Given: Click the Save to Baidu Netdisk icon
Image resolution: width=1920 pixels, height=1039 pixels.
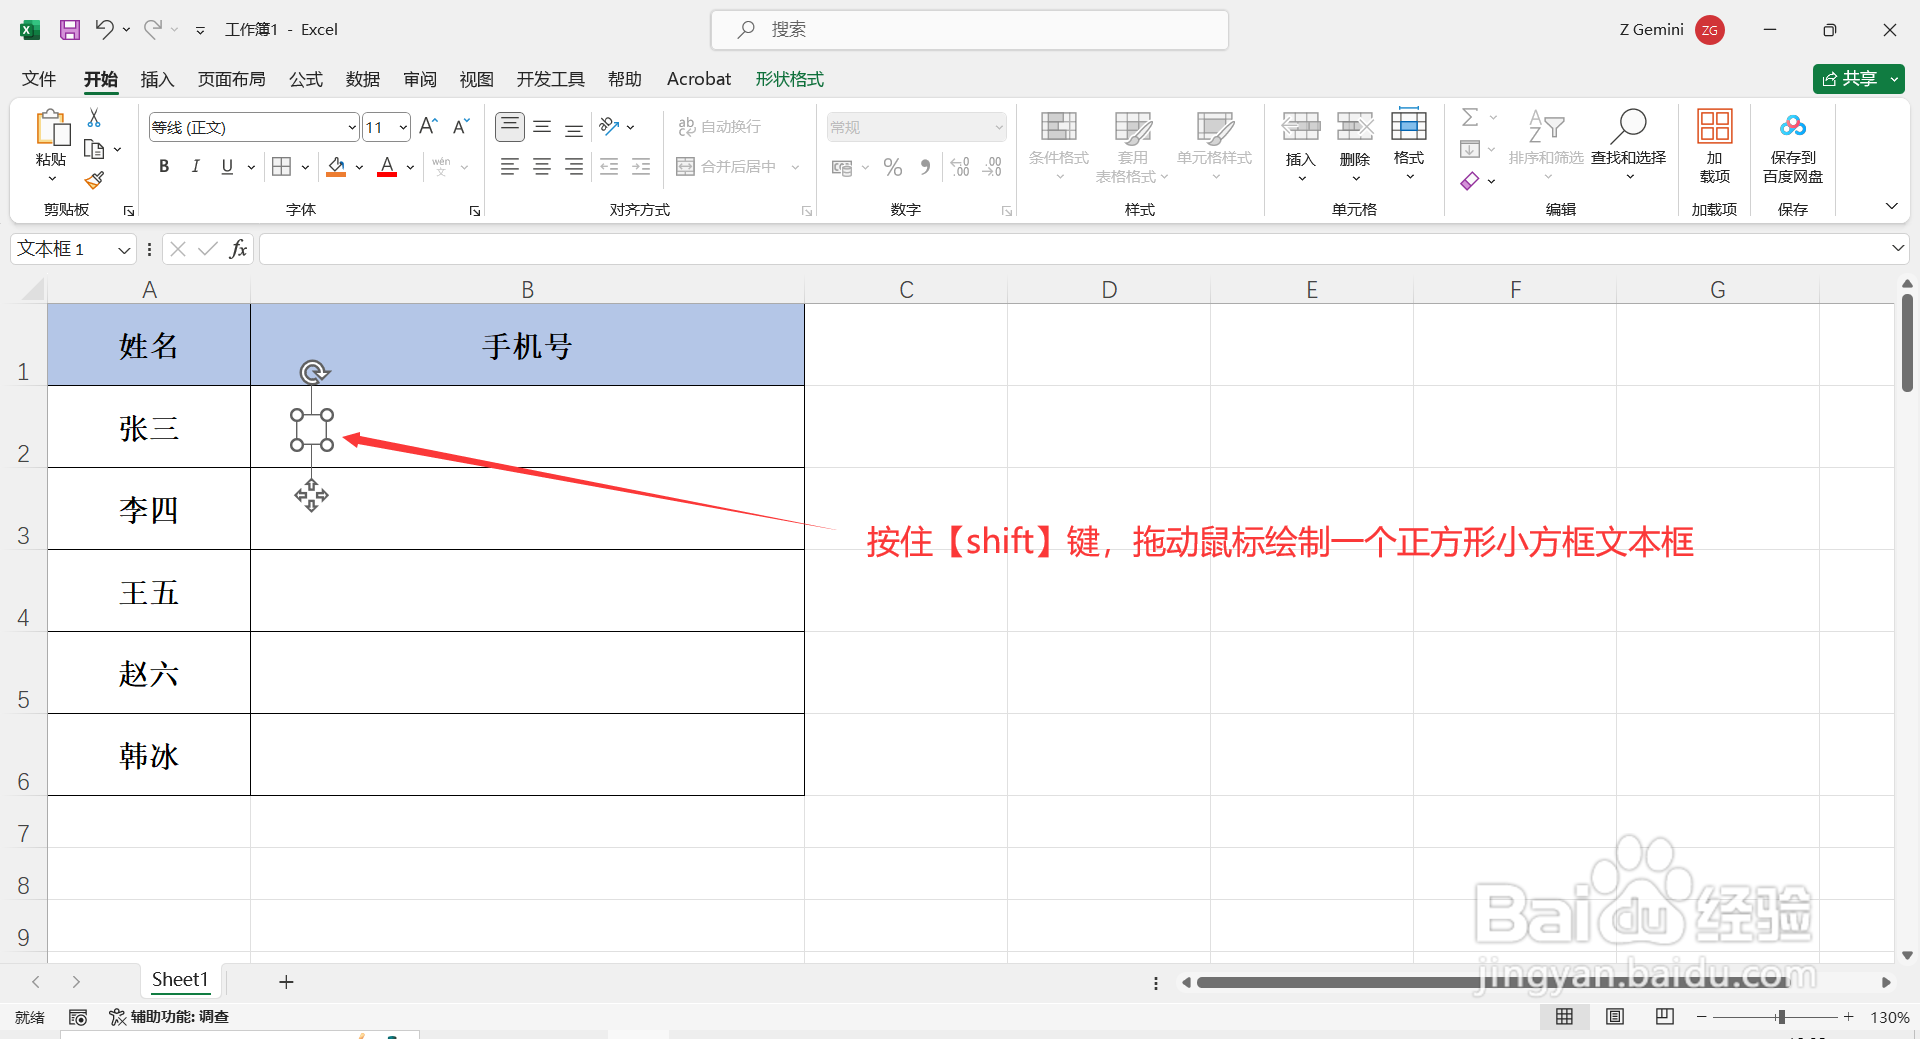Looking at the screenshot, I should (1792, 145).
